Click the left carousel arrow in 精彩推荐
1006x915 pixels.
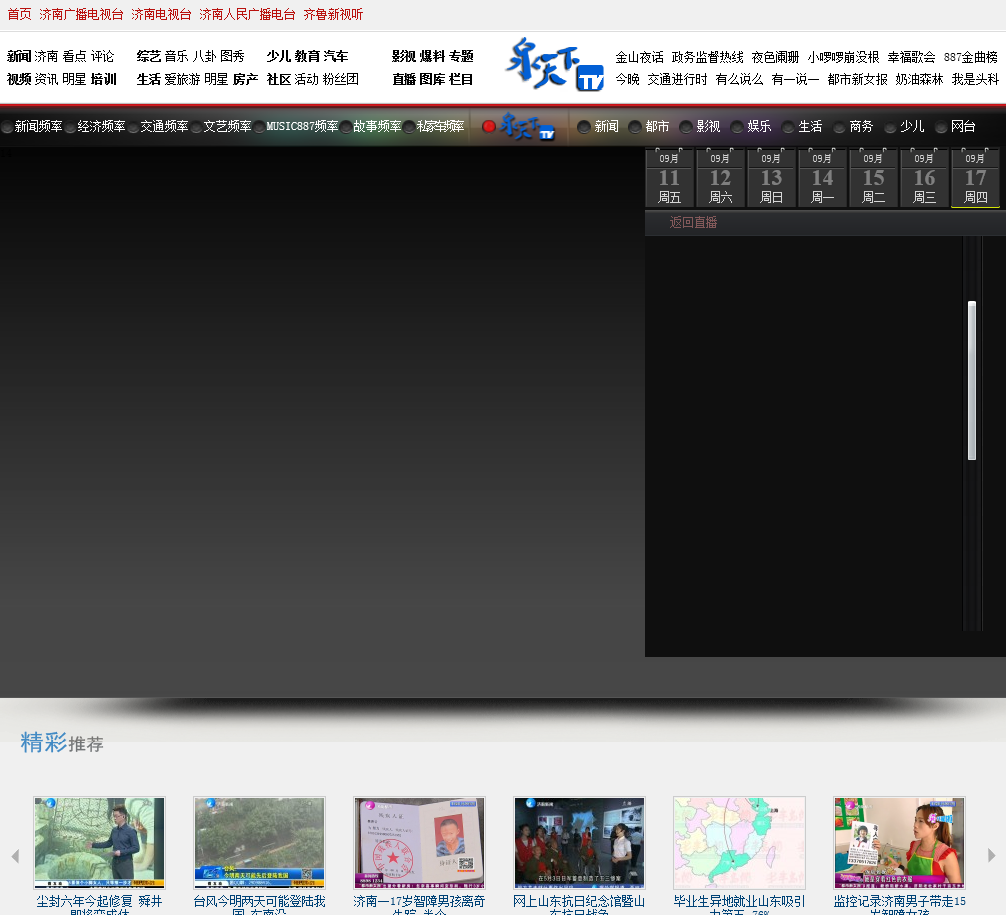[x=15, y=856]
